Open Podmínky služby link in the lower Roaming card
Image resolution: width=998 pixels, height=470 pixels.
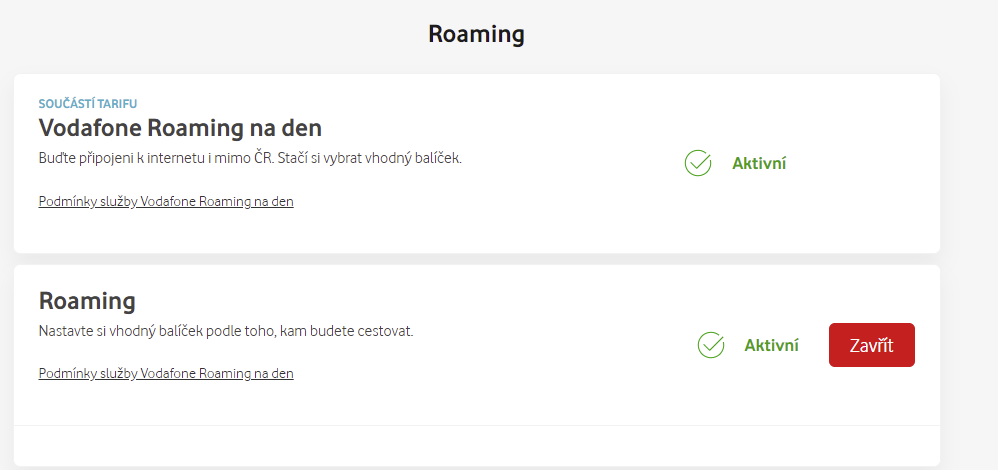click(166, 374)
